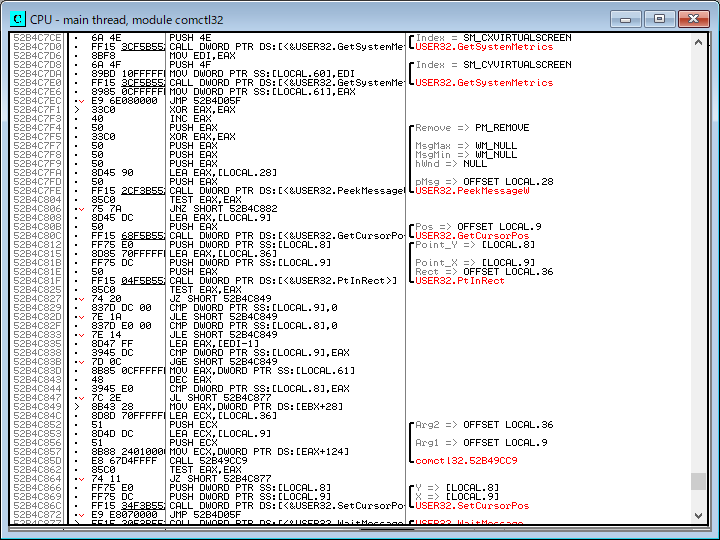Click the scrollbar down arrow
Image resolution: width=720 pixels, height=540 pixels.
click(x=698, y=515)
